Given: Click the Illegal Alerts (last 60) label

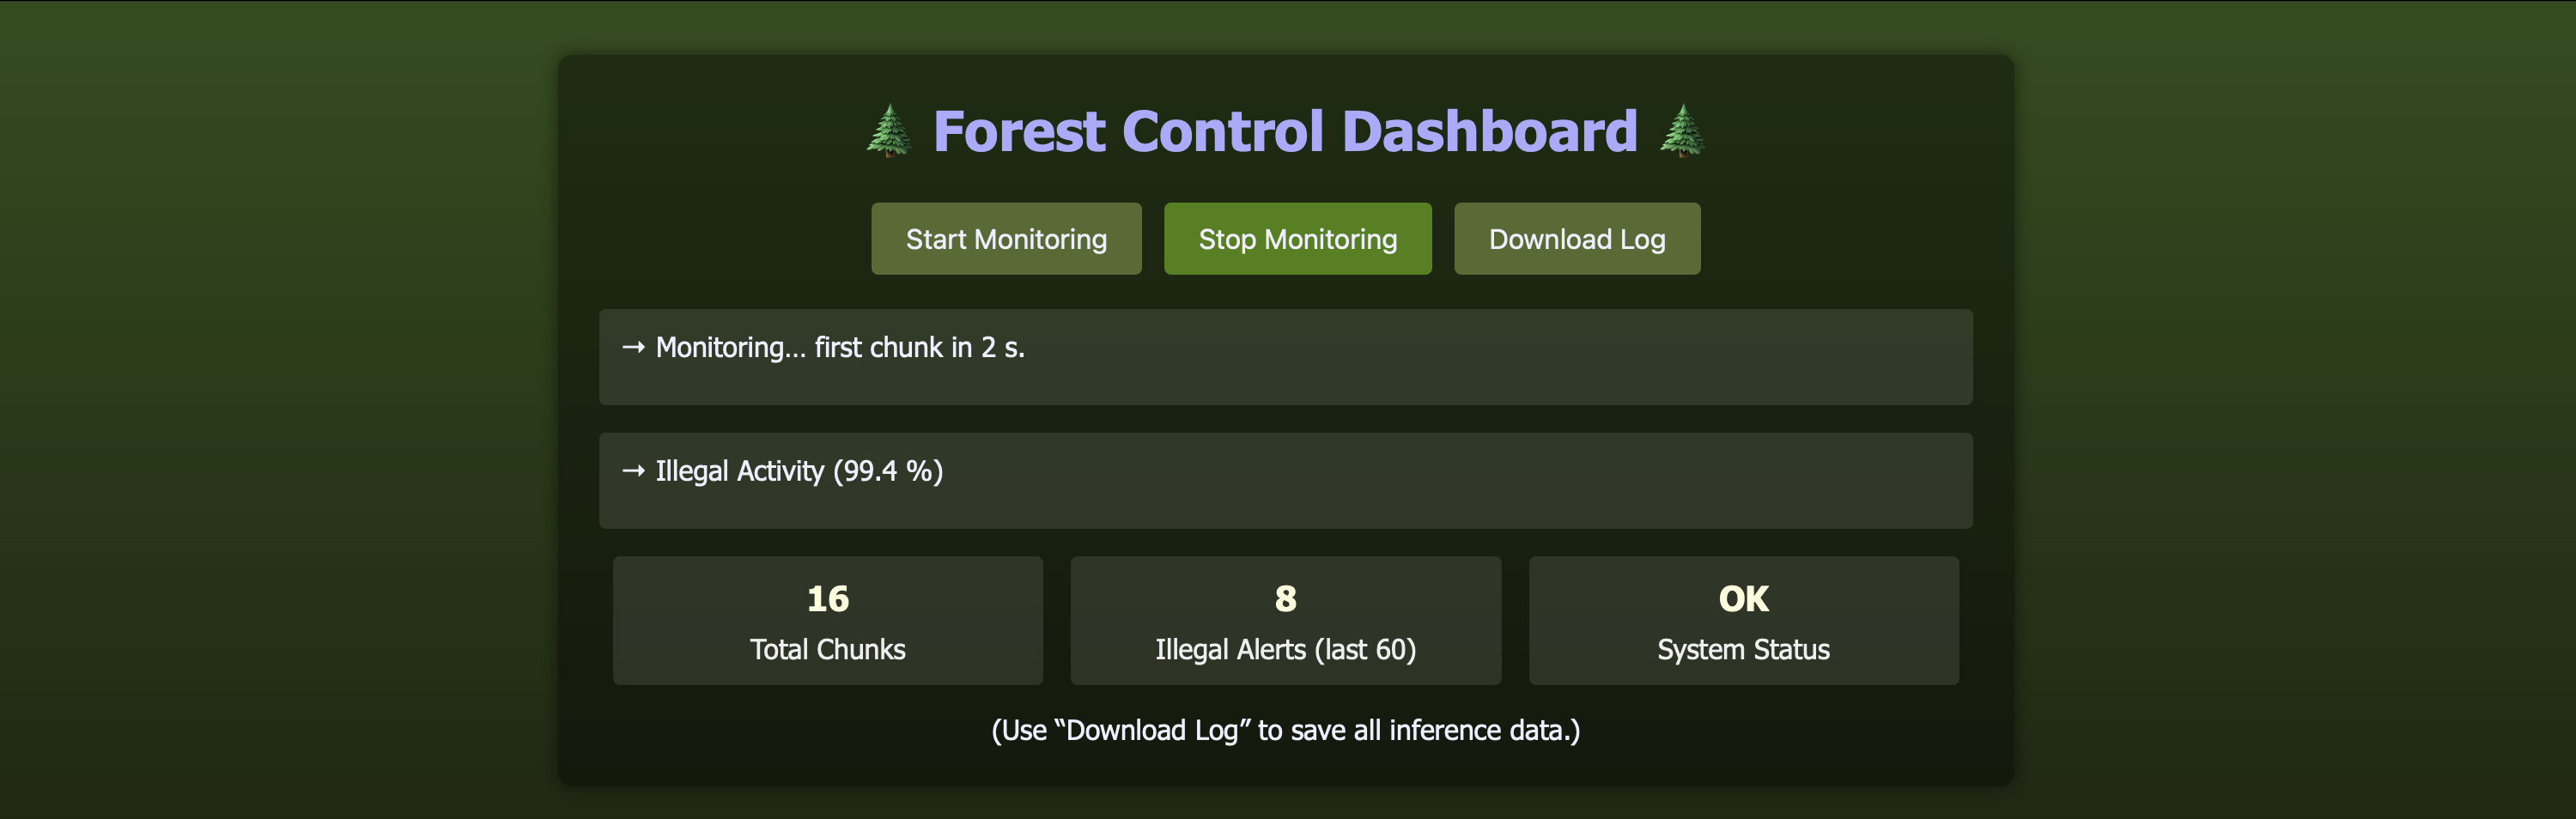Looking at the screenshot, I should point(1285,650).
